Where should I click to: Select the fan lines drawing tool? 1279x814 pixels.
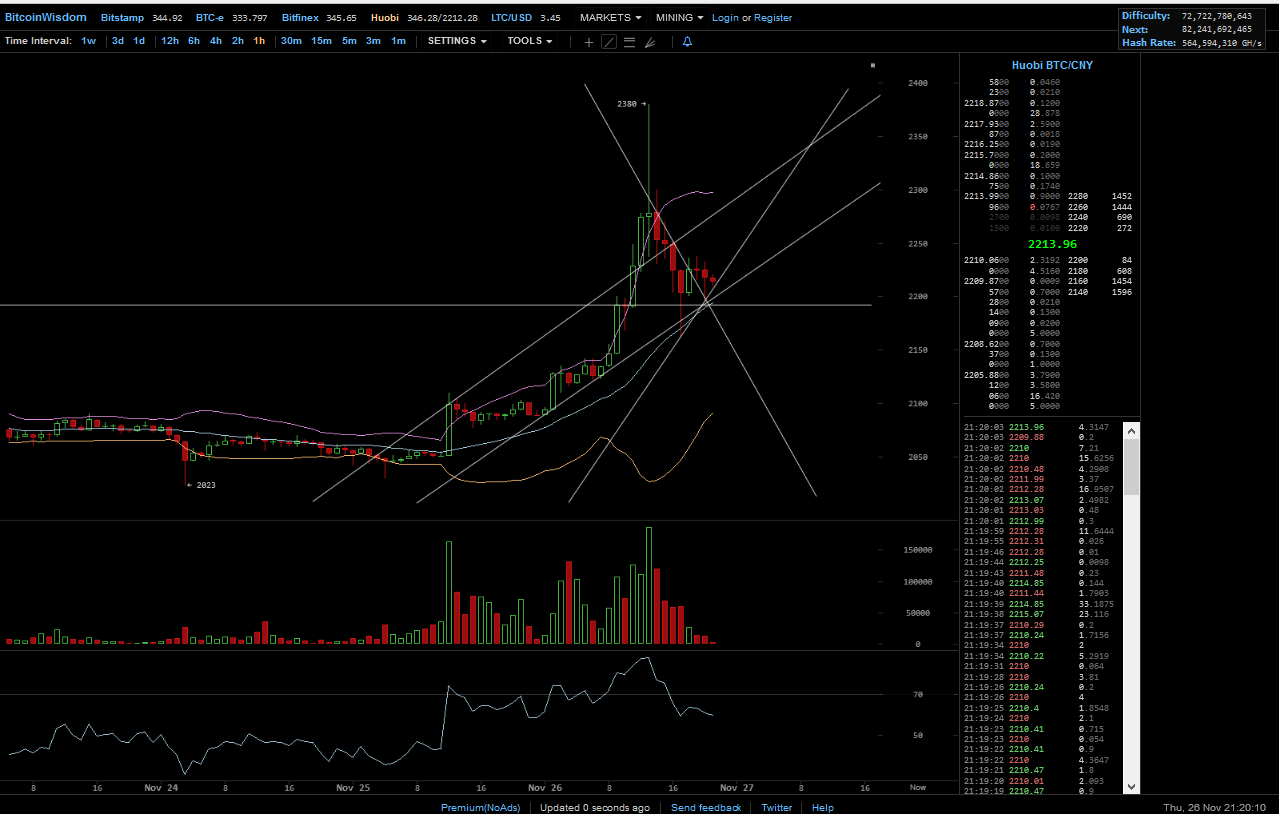click(649, 42)
